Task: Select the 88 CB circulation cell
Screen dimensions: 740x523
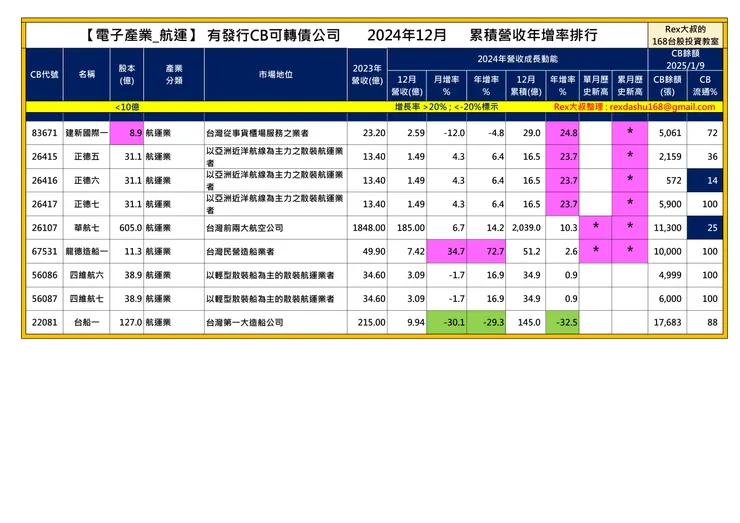Action: click(705, 322)
